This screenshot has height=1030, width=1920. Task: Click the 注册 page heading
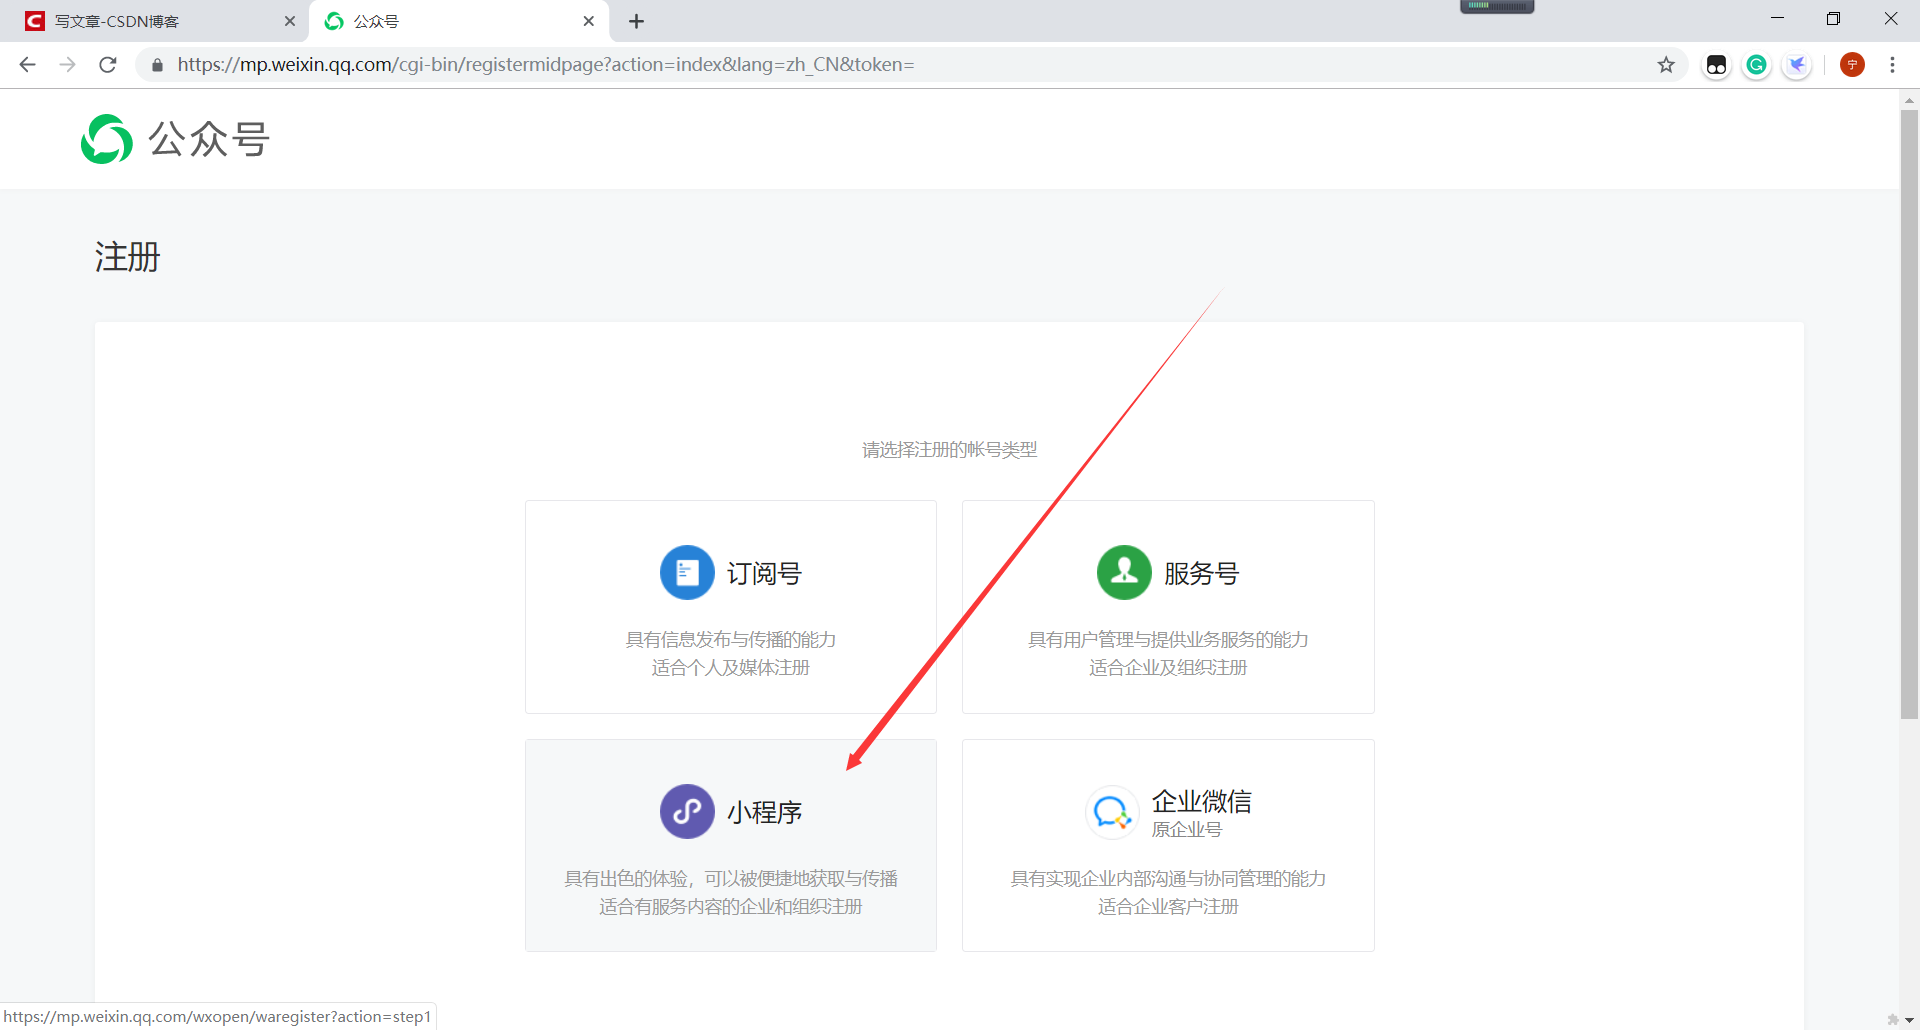tap(127, 257)
